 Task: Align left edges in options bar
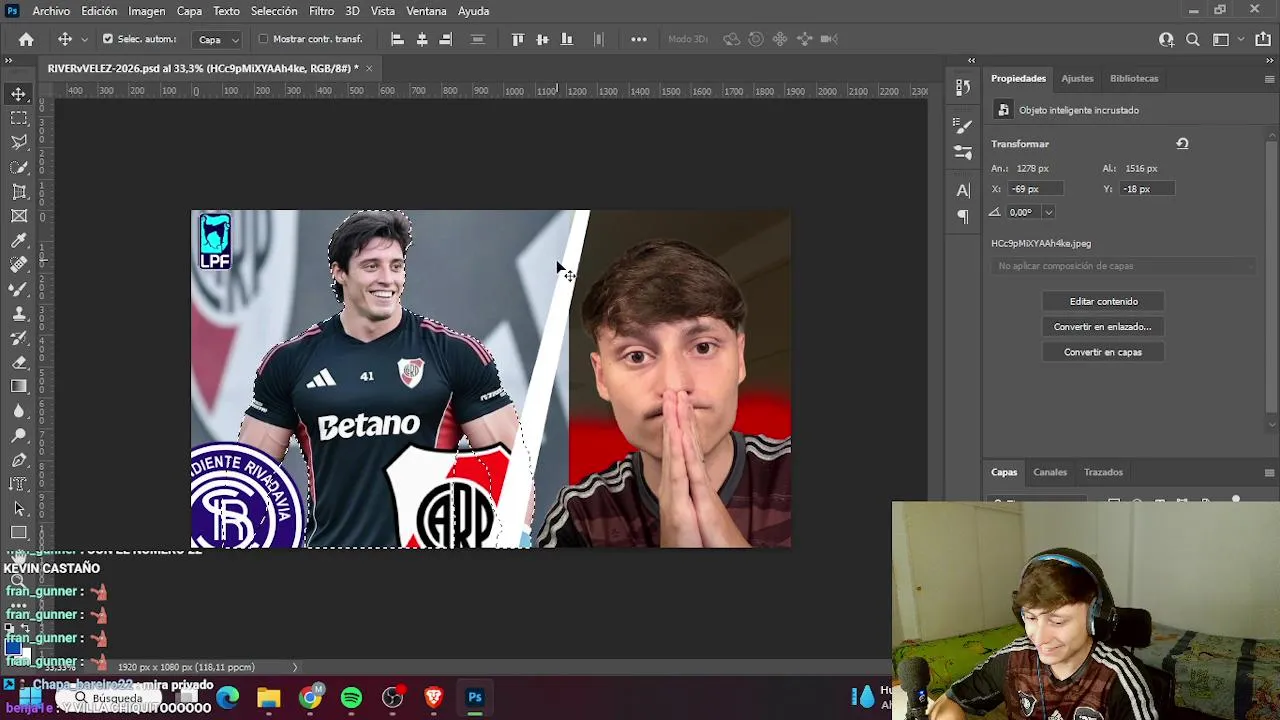(x=397, y=39)
